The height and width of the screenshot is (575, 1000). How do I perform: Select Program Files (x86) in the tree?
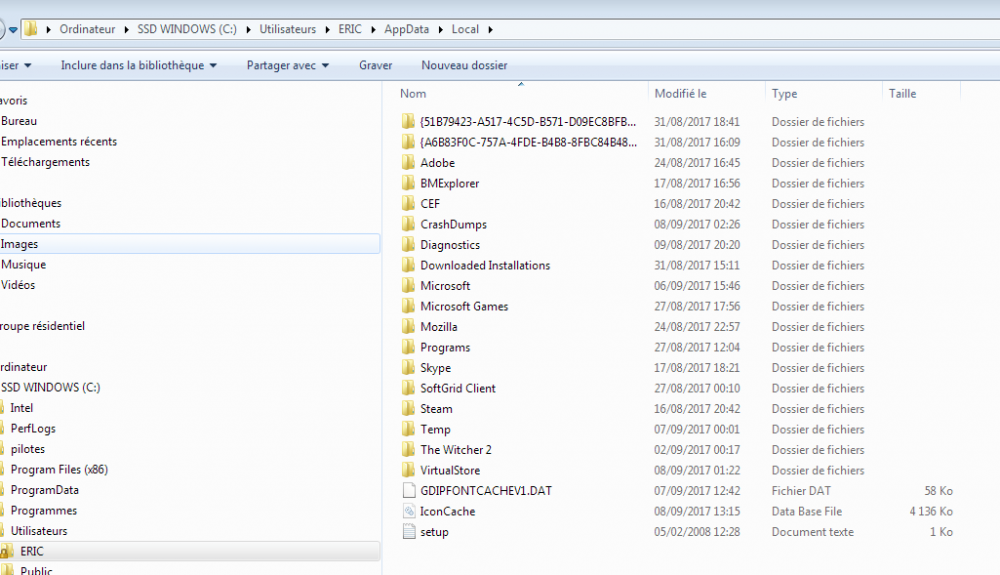click(x=59, y=469)
